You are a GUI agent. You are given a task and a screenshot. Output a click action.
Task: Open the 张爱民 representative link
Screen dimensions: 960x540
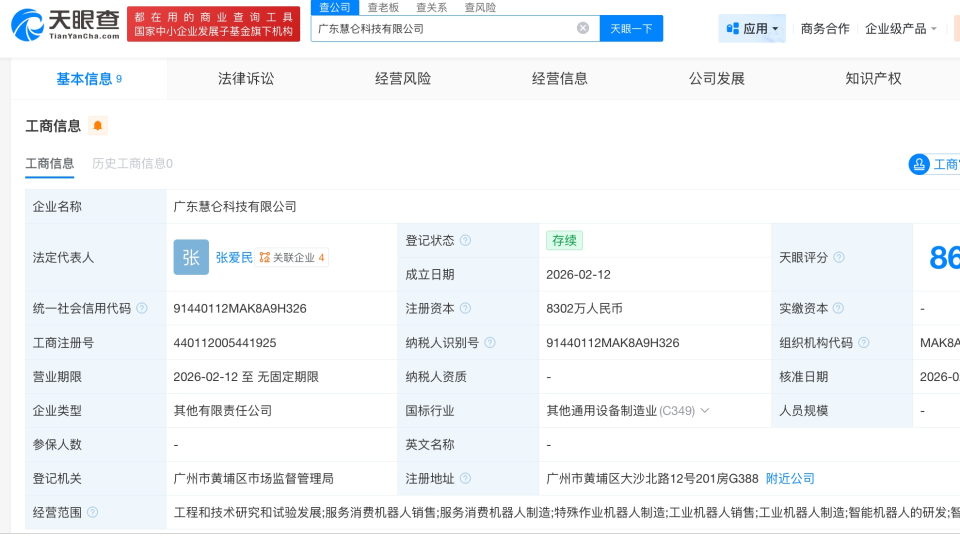point(234,258)
